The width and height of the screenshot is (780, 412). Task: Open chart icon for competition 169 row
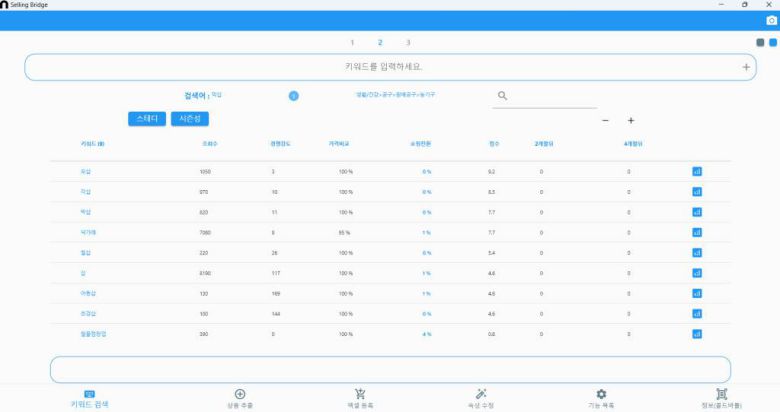[697, 294]
